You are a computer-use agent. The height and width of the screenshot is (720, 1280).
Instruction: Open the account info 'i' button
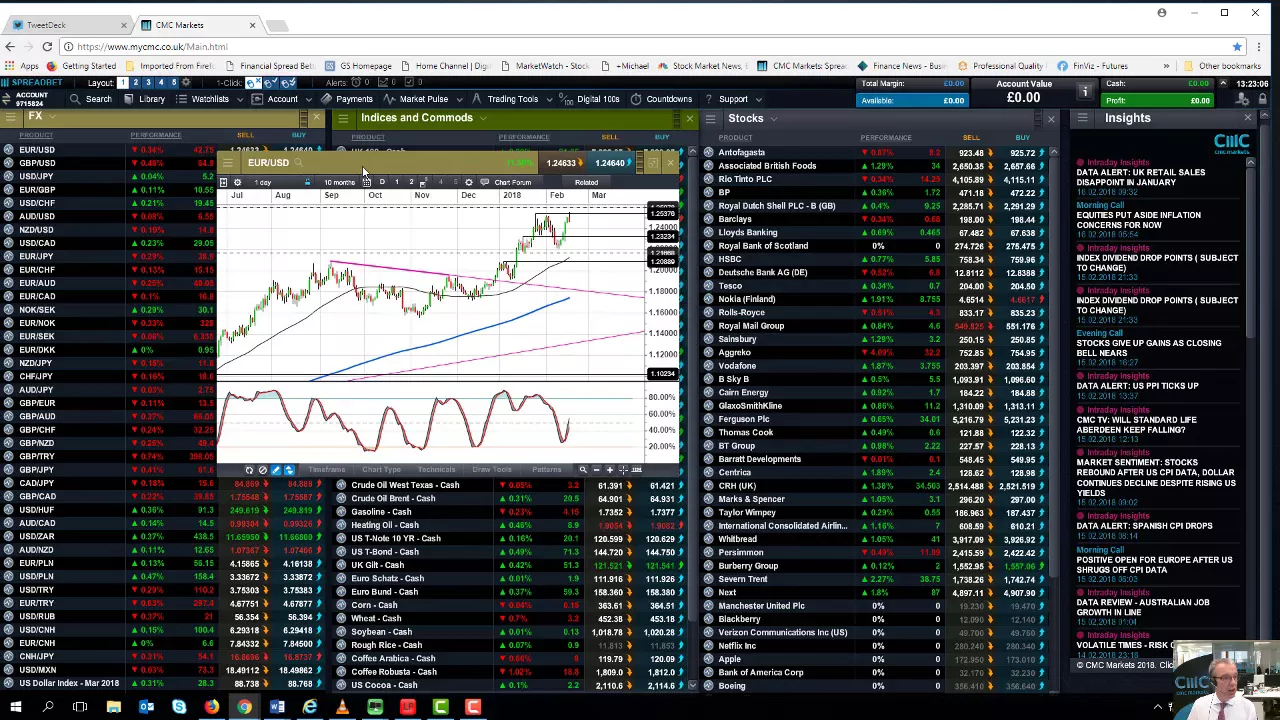point(1085,92)
